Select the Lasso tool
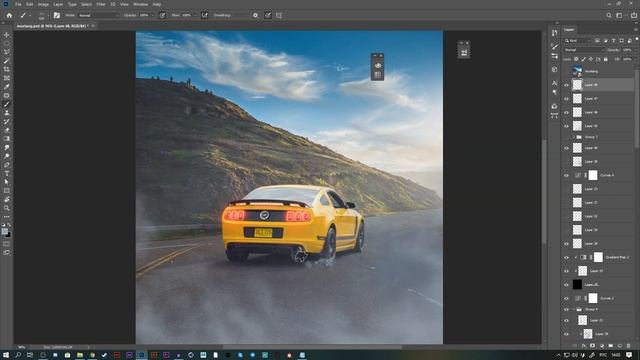This screenshot has width=640, height=360. point(7,52)
